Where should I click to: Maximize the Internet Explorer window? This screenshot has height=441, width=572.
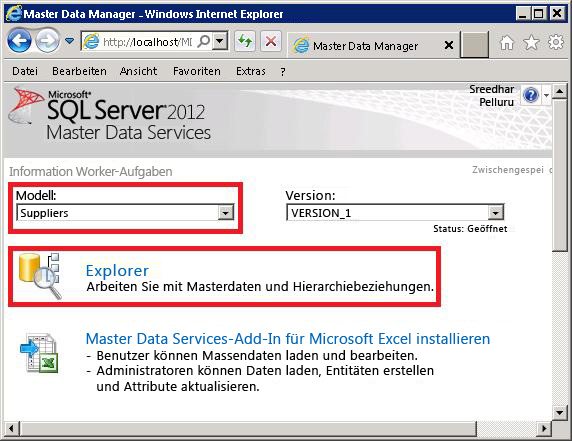[x=539, y=14]
